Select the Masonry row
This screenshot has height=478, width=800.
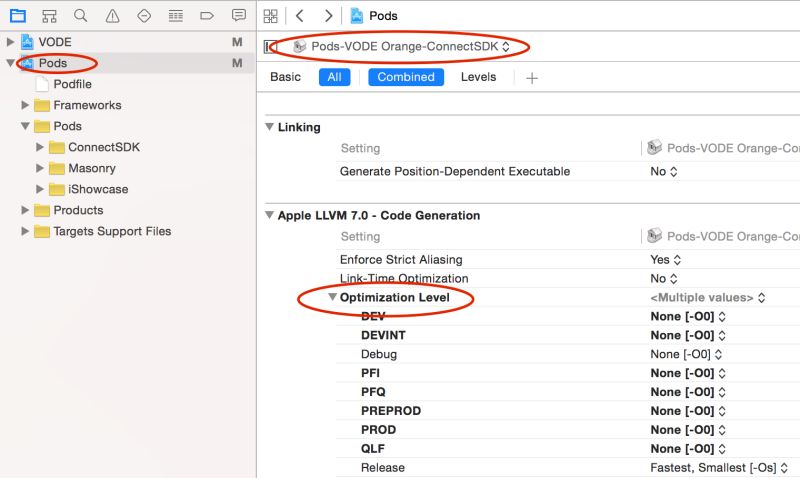pyautogui.click(x=128, y=168)
